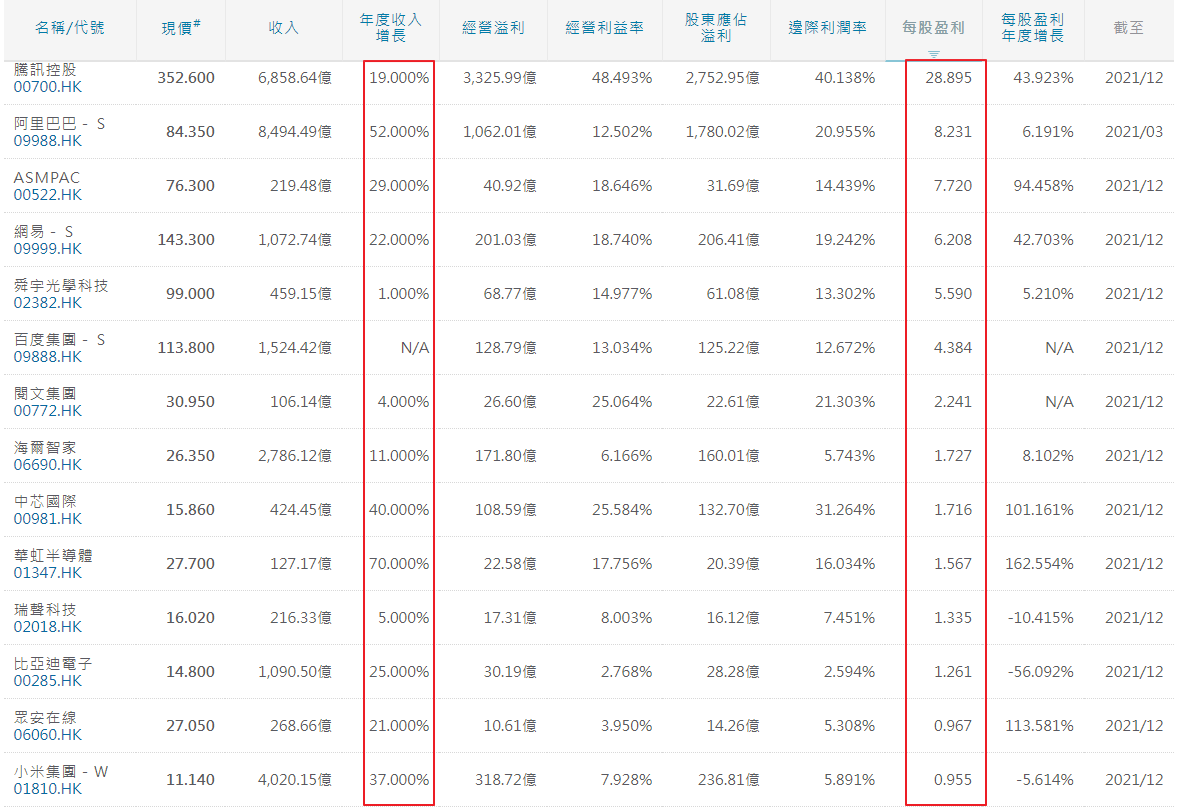Sort by 股東應佔溢利 column header
The height and width of the screenshot is (812, 1183).
click(716, 28)
